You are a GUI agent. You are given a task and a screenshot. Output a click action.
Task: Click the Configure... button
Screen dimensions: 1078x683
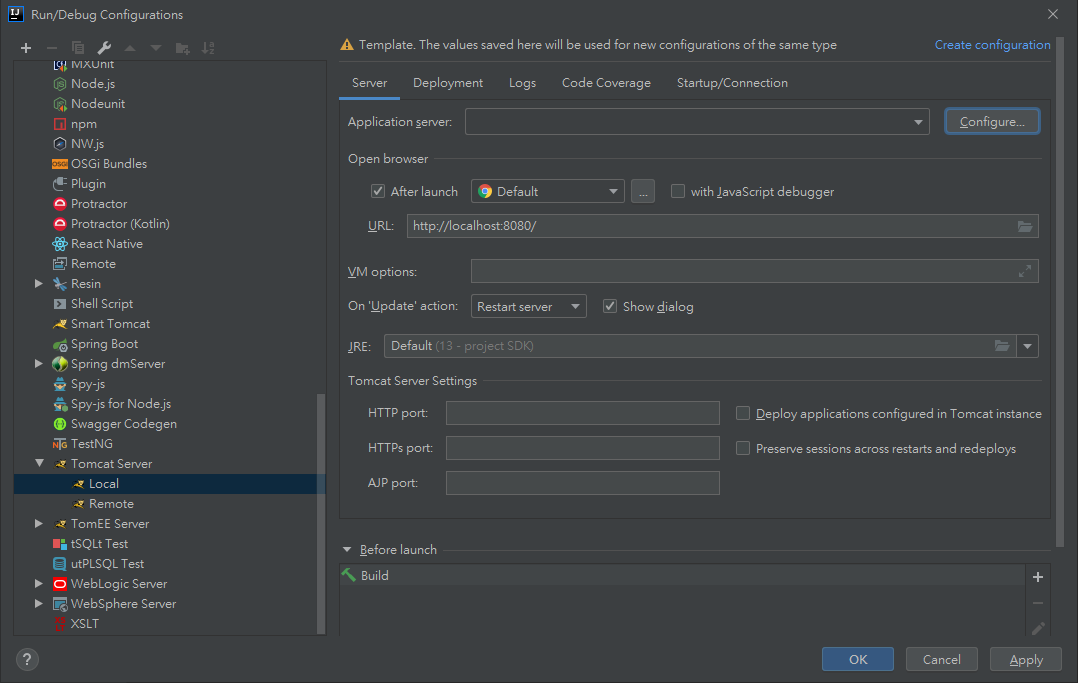click(x=991, y=122)
